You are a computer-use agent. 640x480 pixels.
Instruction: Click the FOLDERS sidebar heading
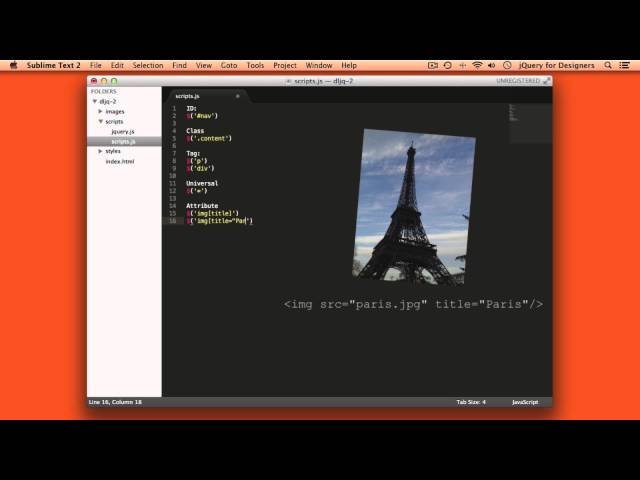104,91
